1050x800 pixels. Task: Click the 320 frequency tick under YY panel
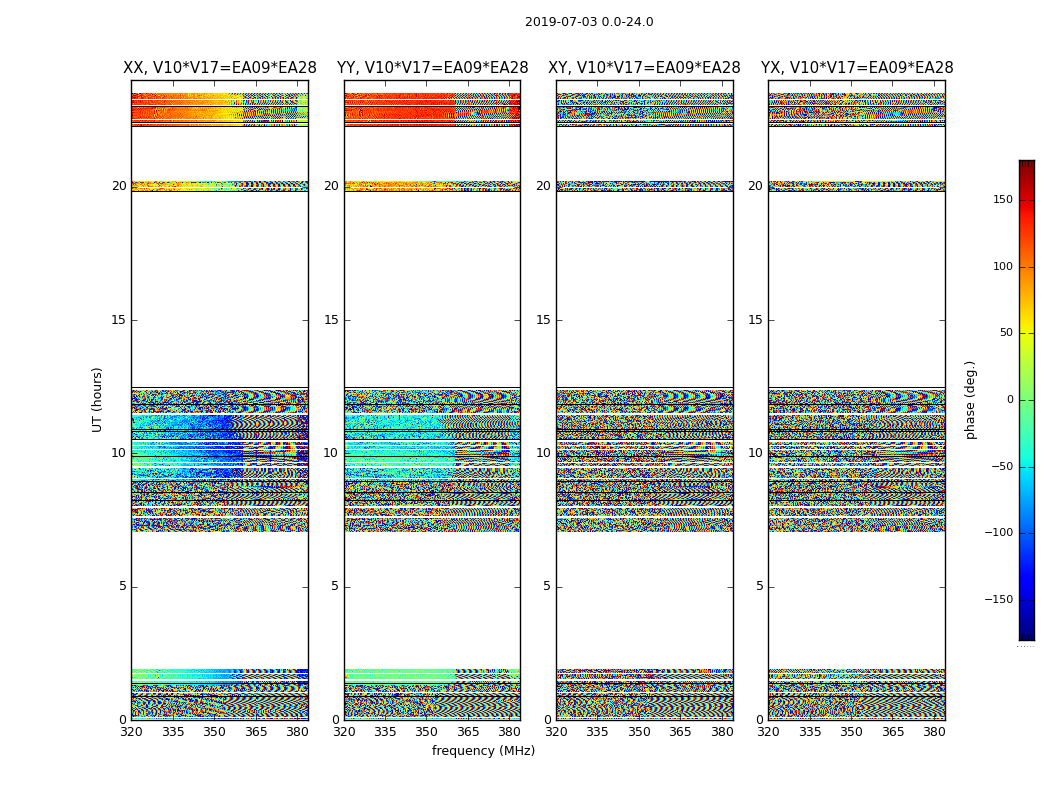(x=344, y=732)
